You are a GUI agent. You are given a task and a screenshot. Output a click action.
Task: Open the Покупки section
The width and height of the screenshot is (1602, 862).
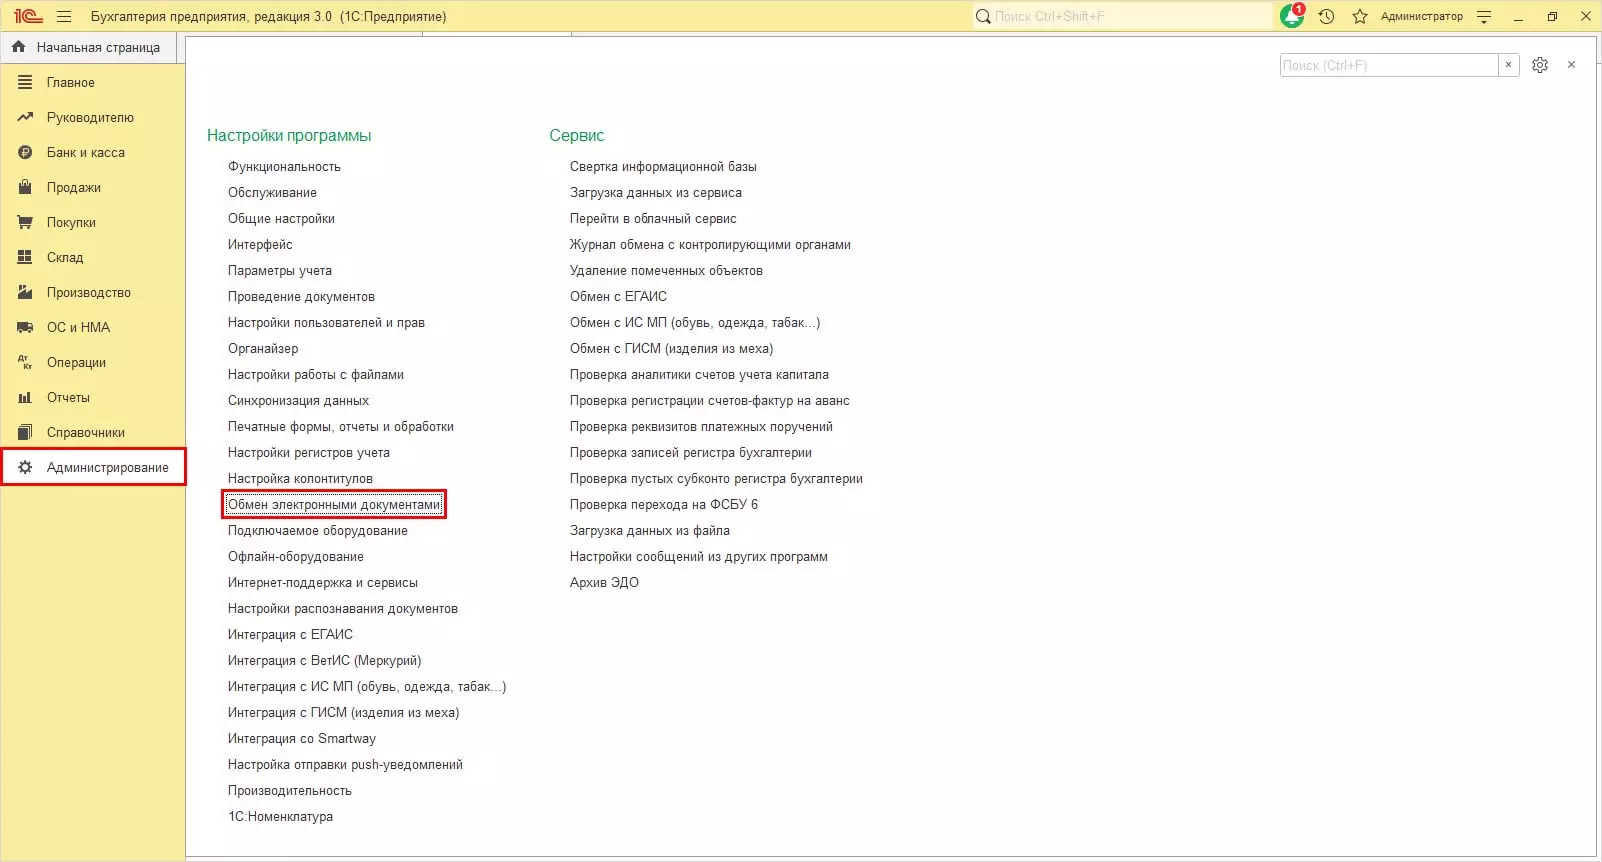pyautogui.click(x=92, y=222)
